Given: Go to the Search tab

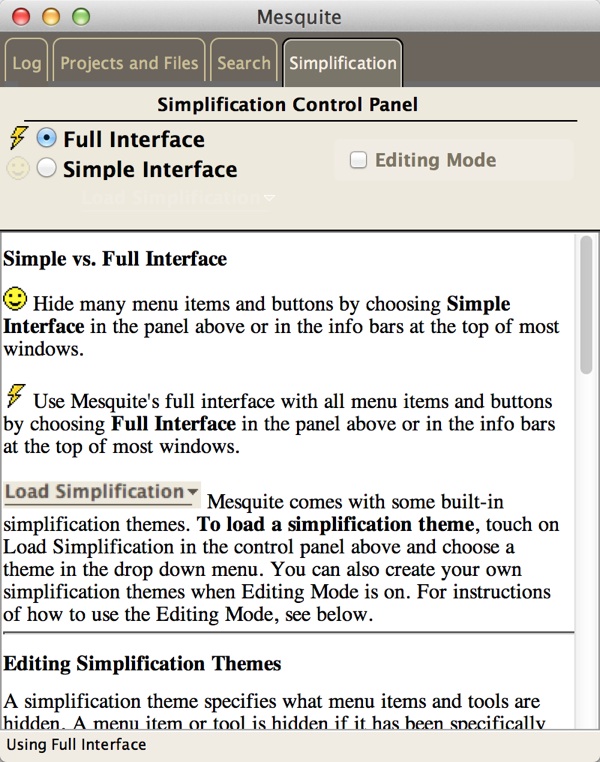Looking at the screenshot, I should pos(244,63).
